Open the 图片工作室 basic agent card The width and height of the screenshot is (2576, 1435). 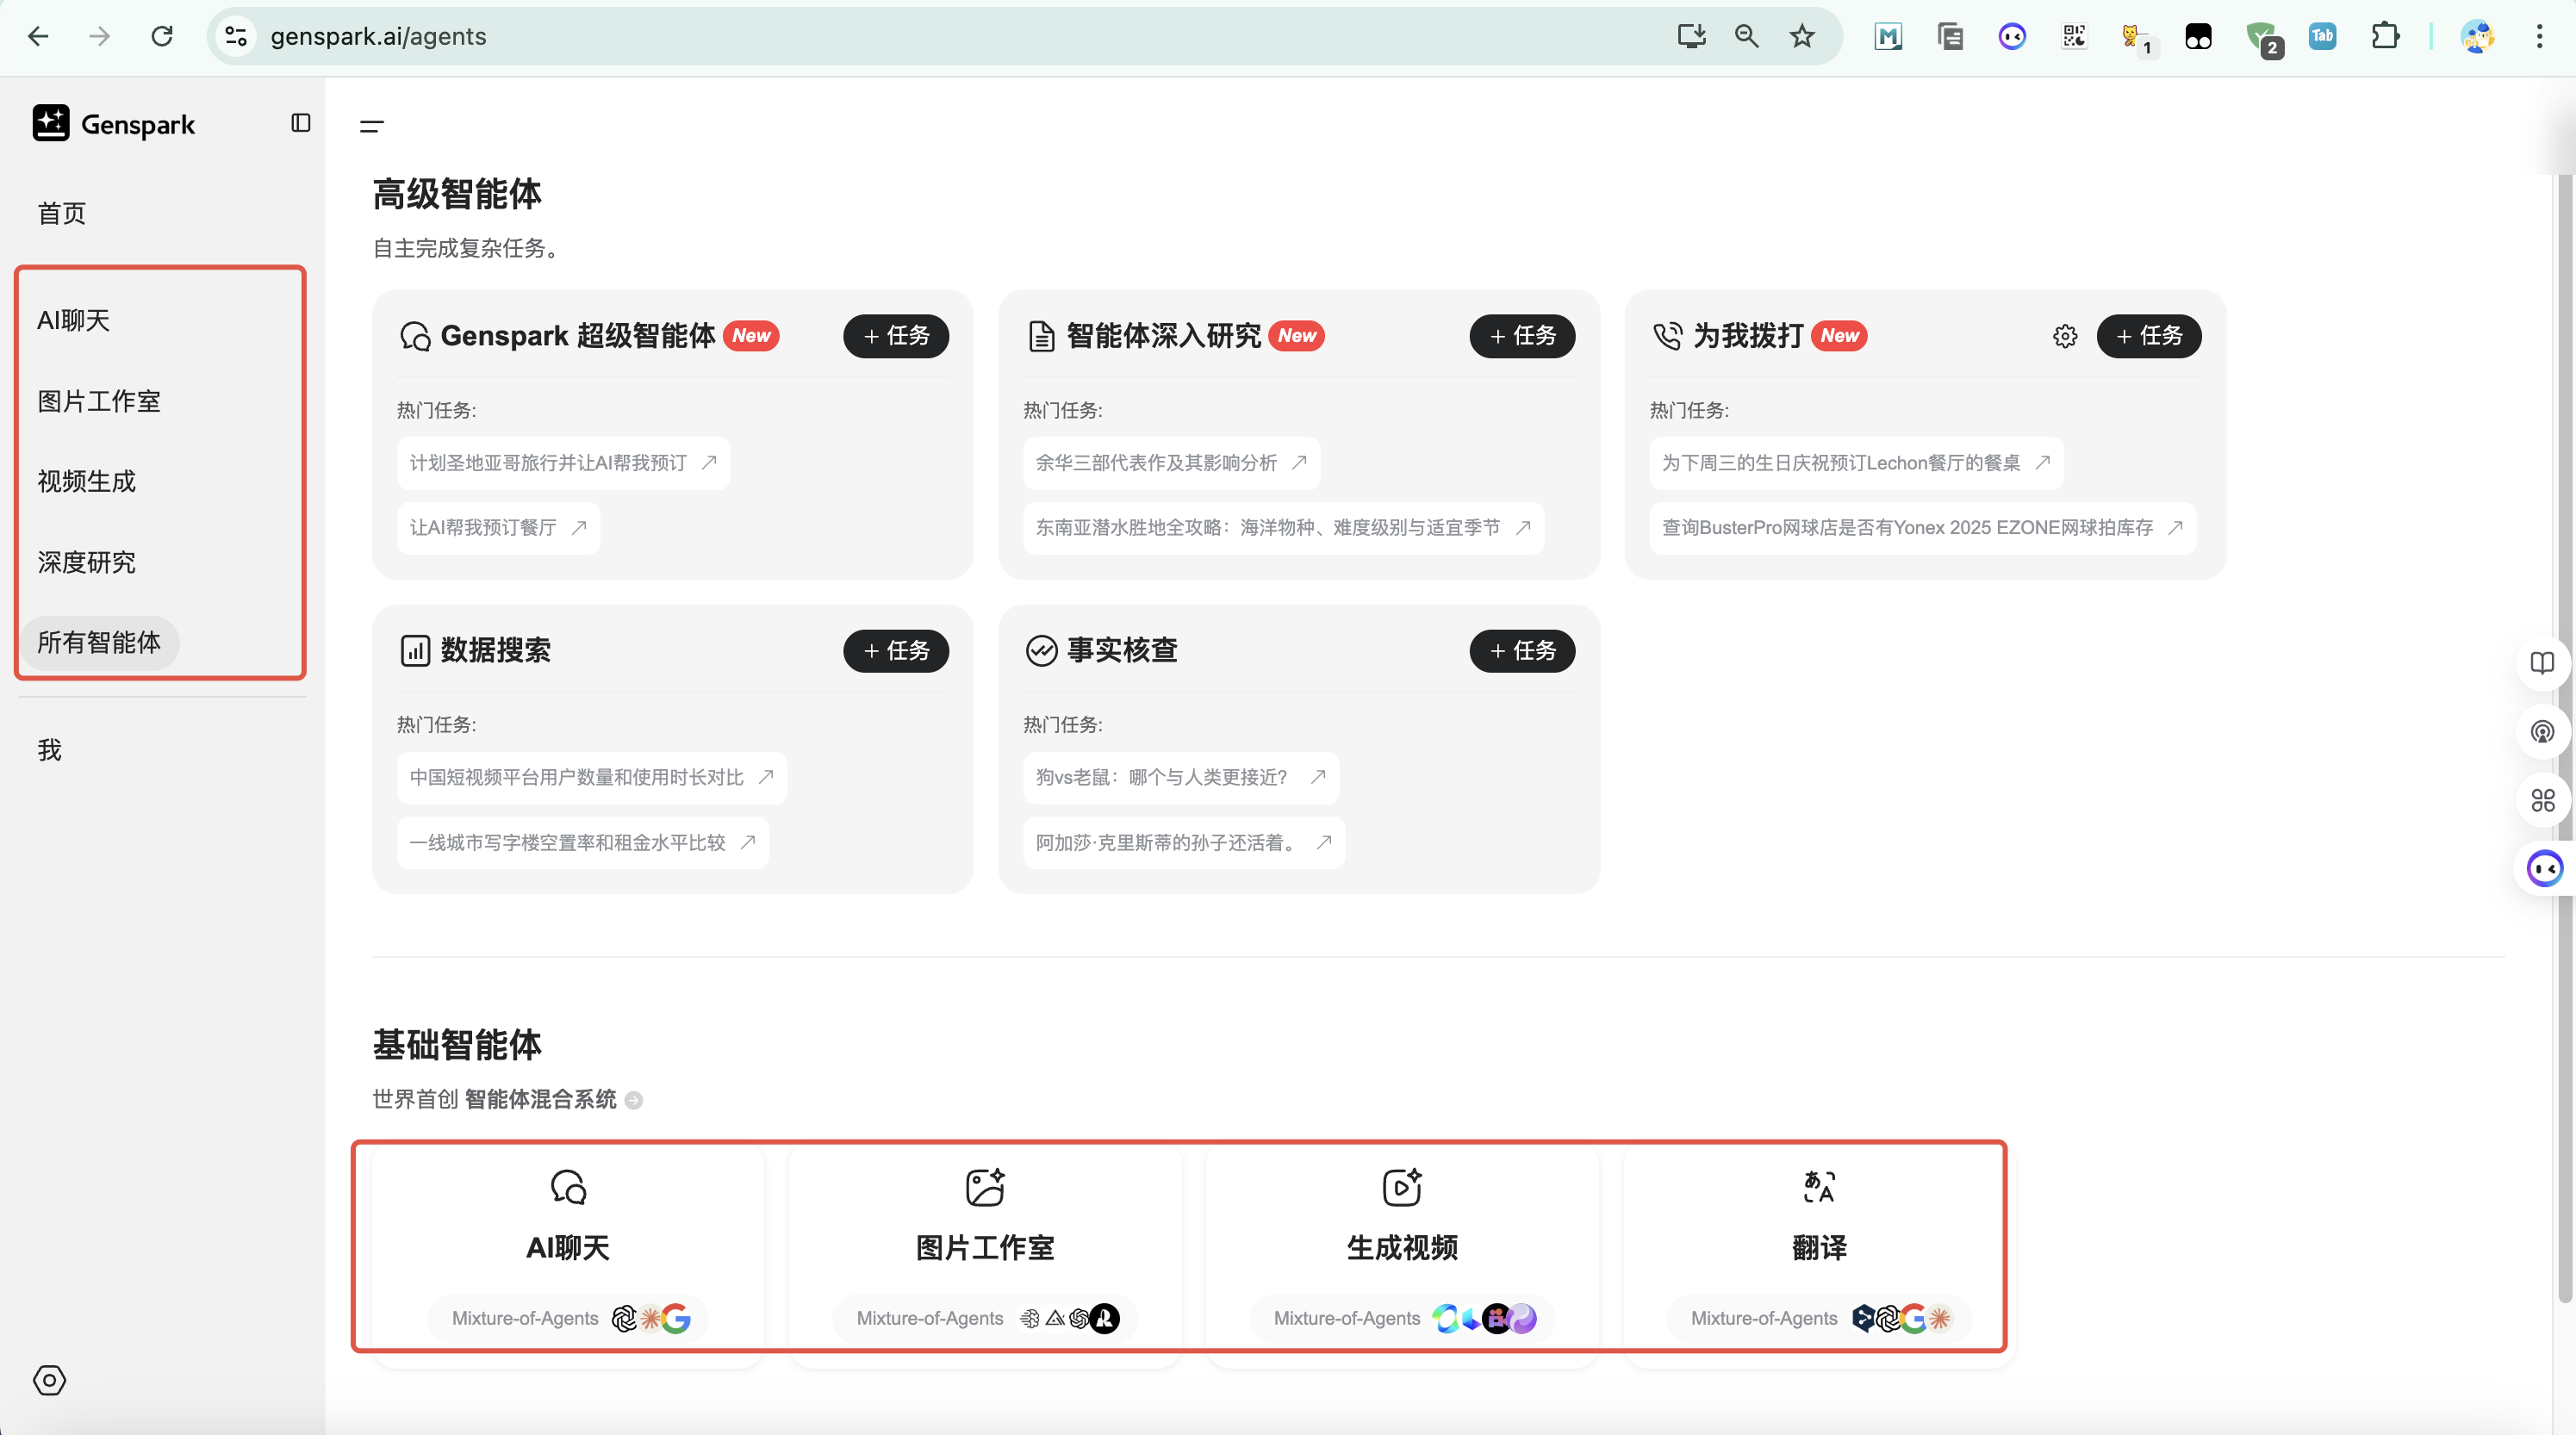(x=985, y=1257)
